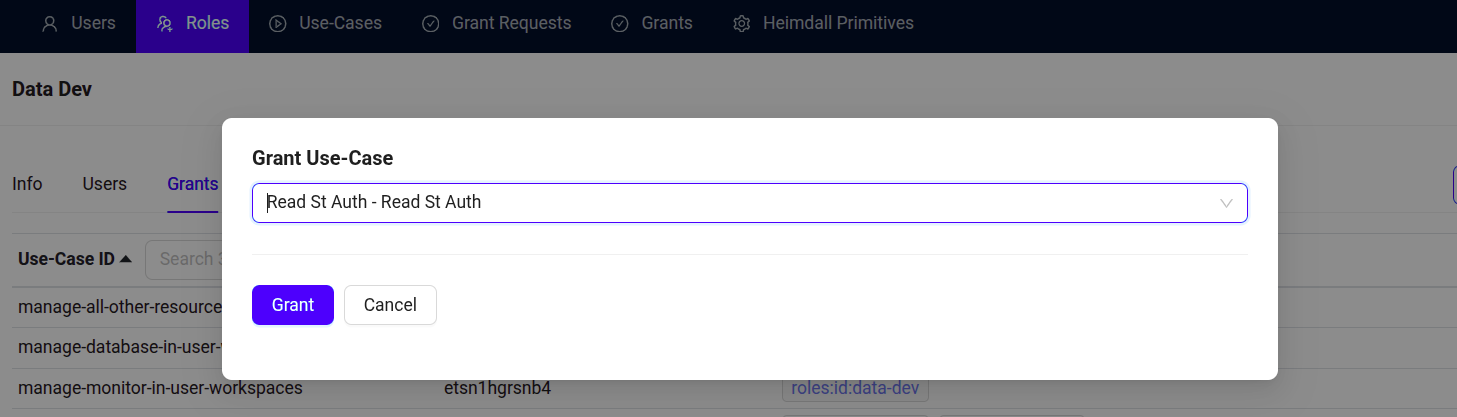Select the Grants tab under Data Dev
This screenshot has width=1457, height=417.
[x=192, y=184]
